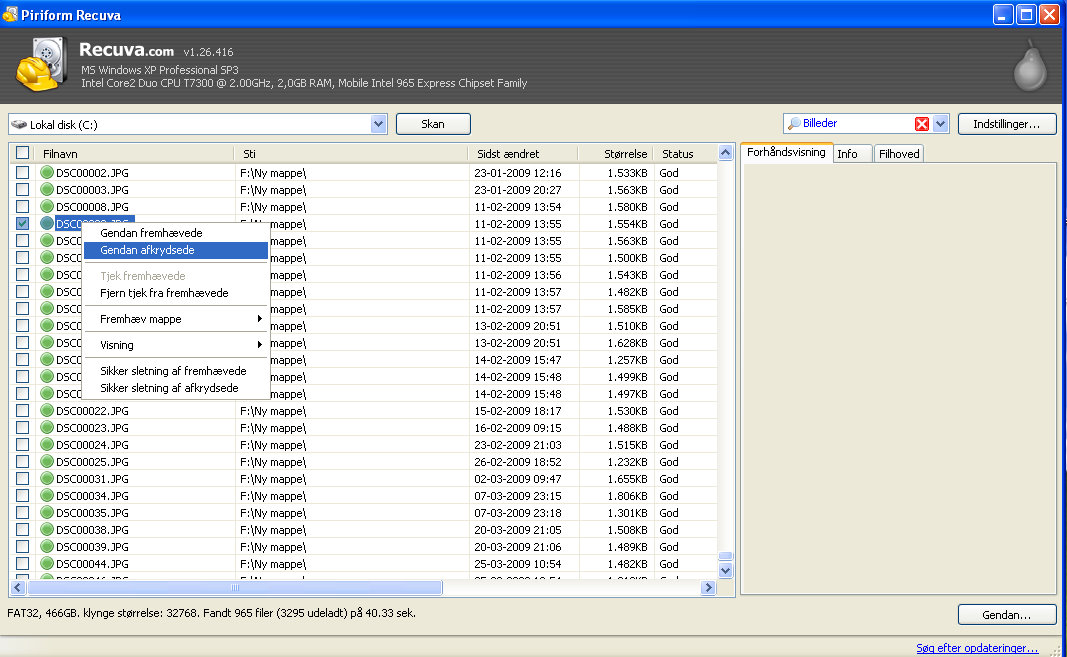
Task: Click the magnifier icon in filter box
Action: point(794,124)
